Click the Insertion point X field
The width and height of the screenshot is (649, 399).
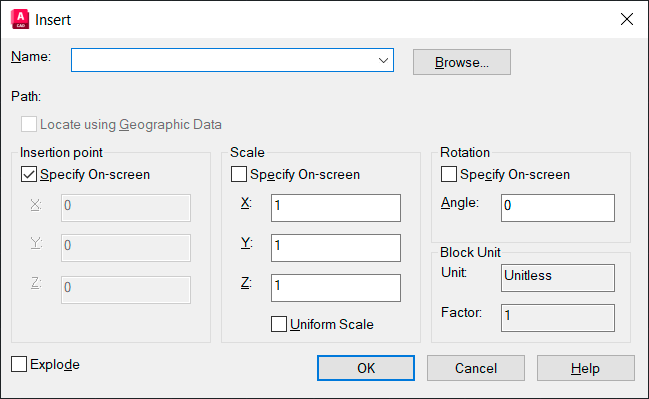[126, 208]
